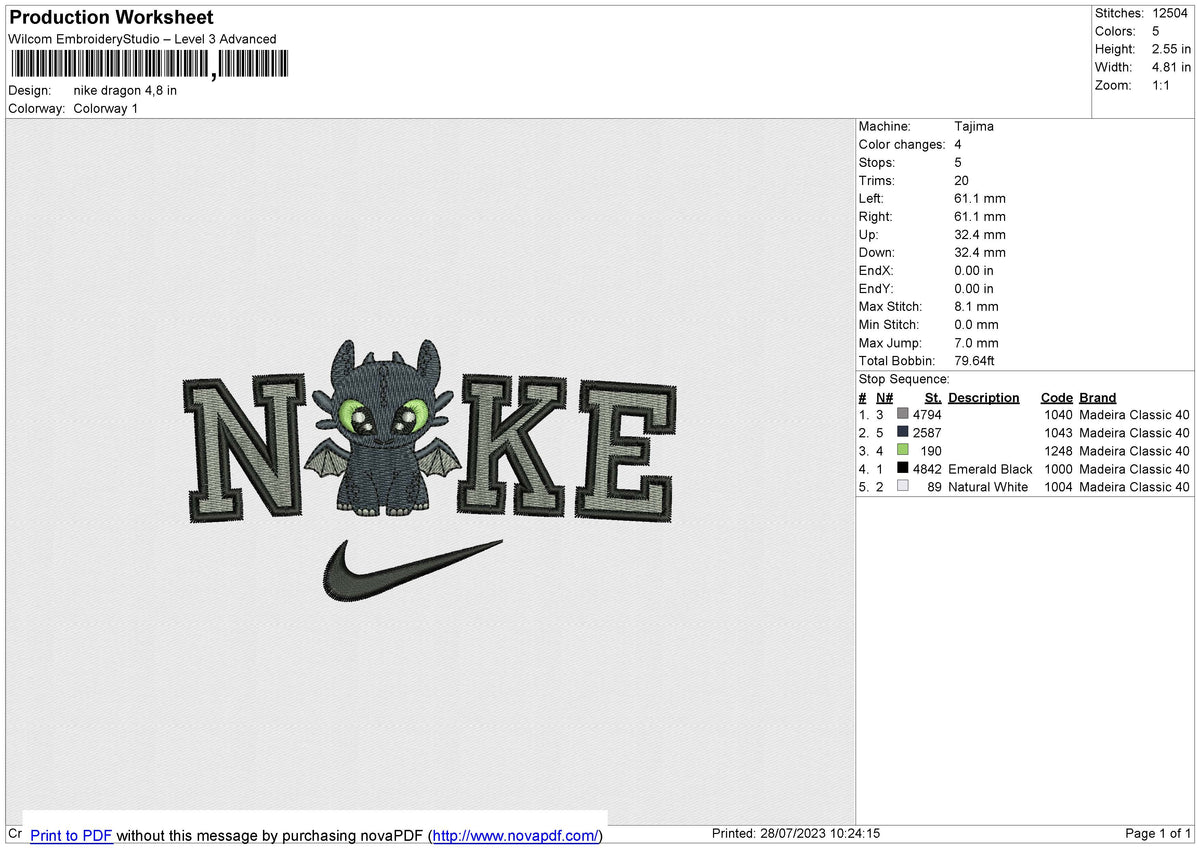
Task: Click the Brand column header
Action: [1097, 398]
